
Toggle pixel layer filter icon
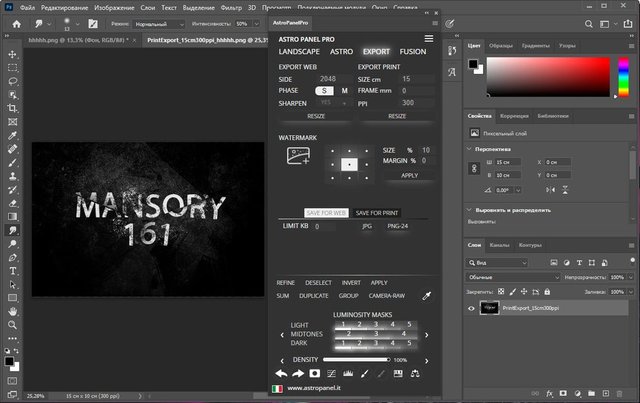click(554, 263)
